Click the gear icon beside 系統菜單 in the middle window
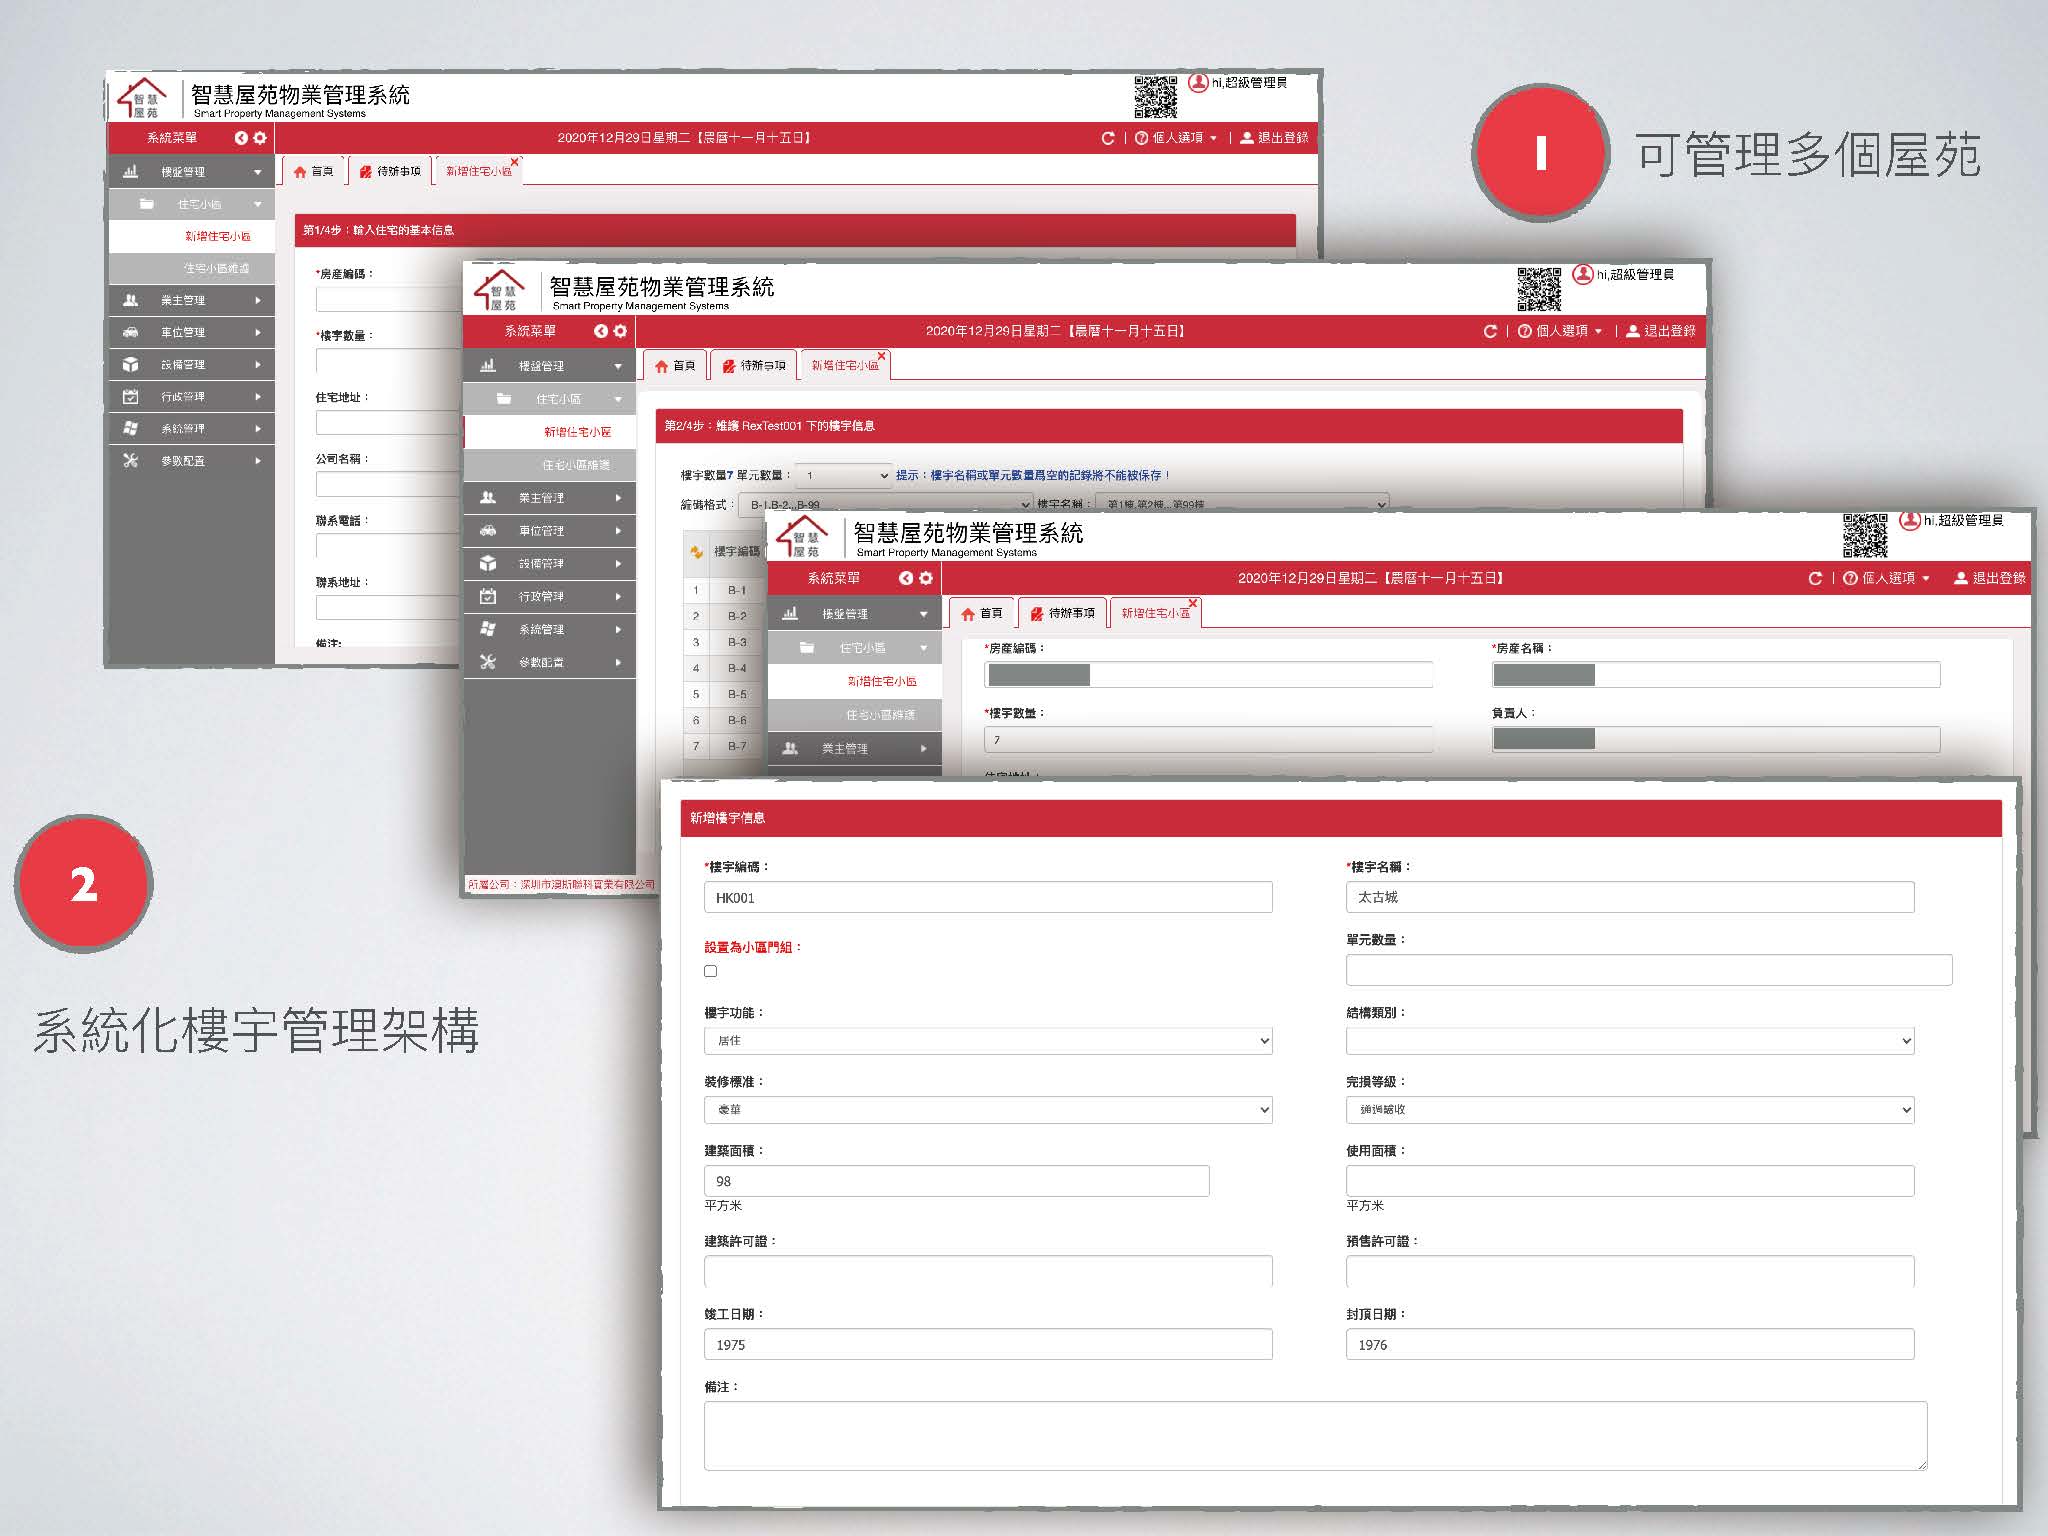Screen dimensions: 2048x1536 [x=620, y=331]
